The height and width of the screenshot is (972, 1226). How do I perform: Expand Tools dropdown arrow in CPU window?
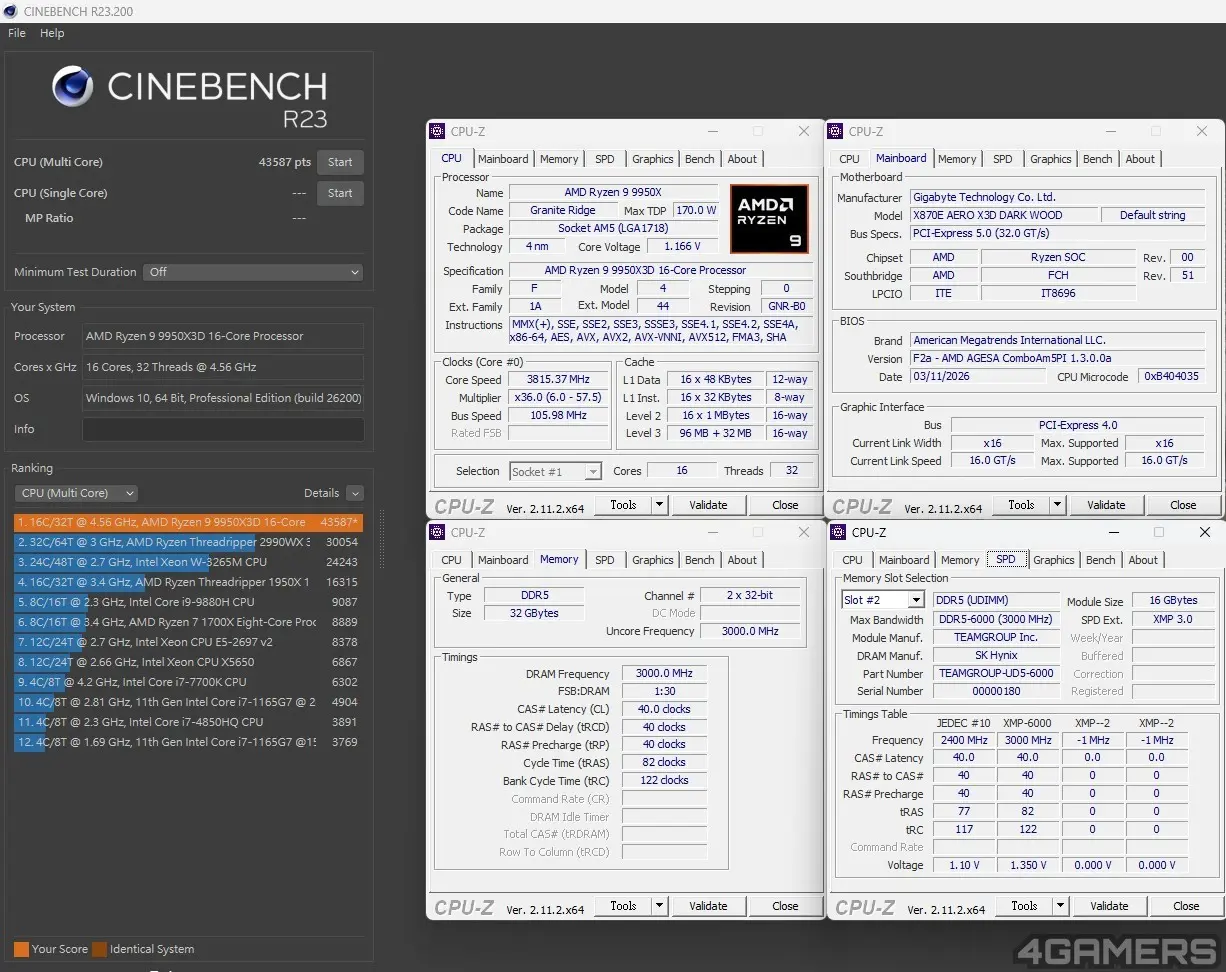click(x=659, y=505)
